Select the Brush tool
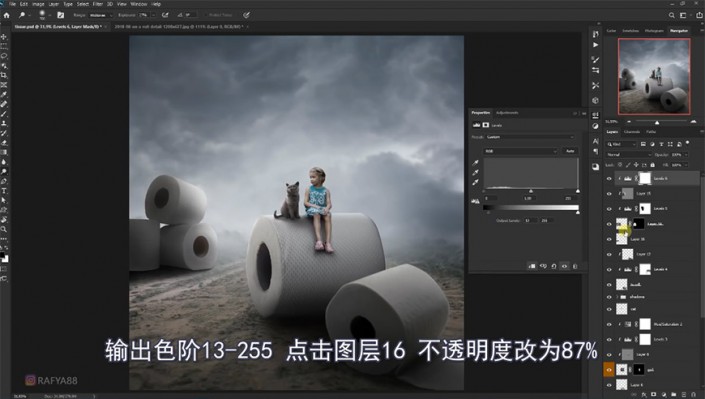705x399 pixels. point(4,113)
